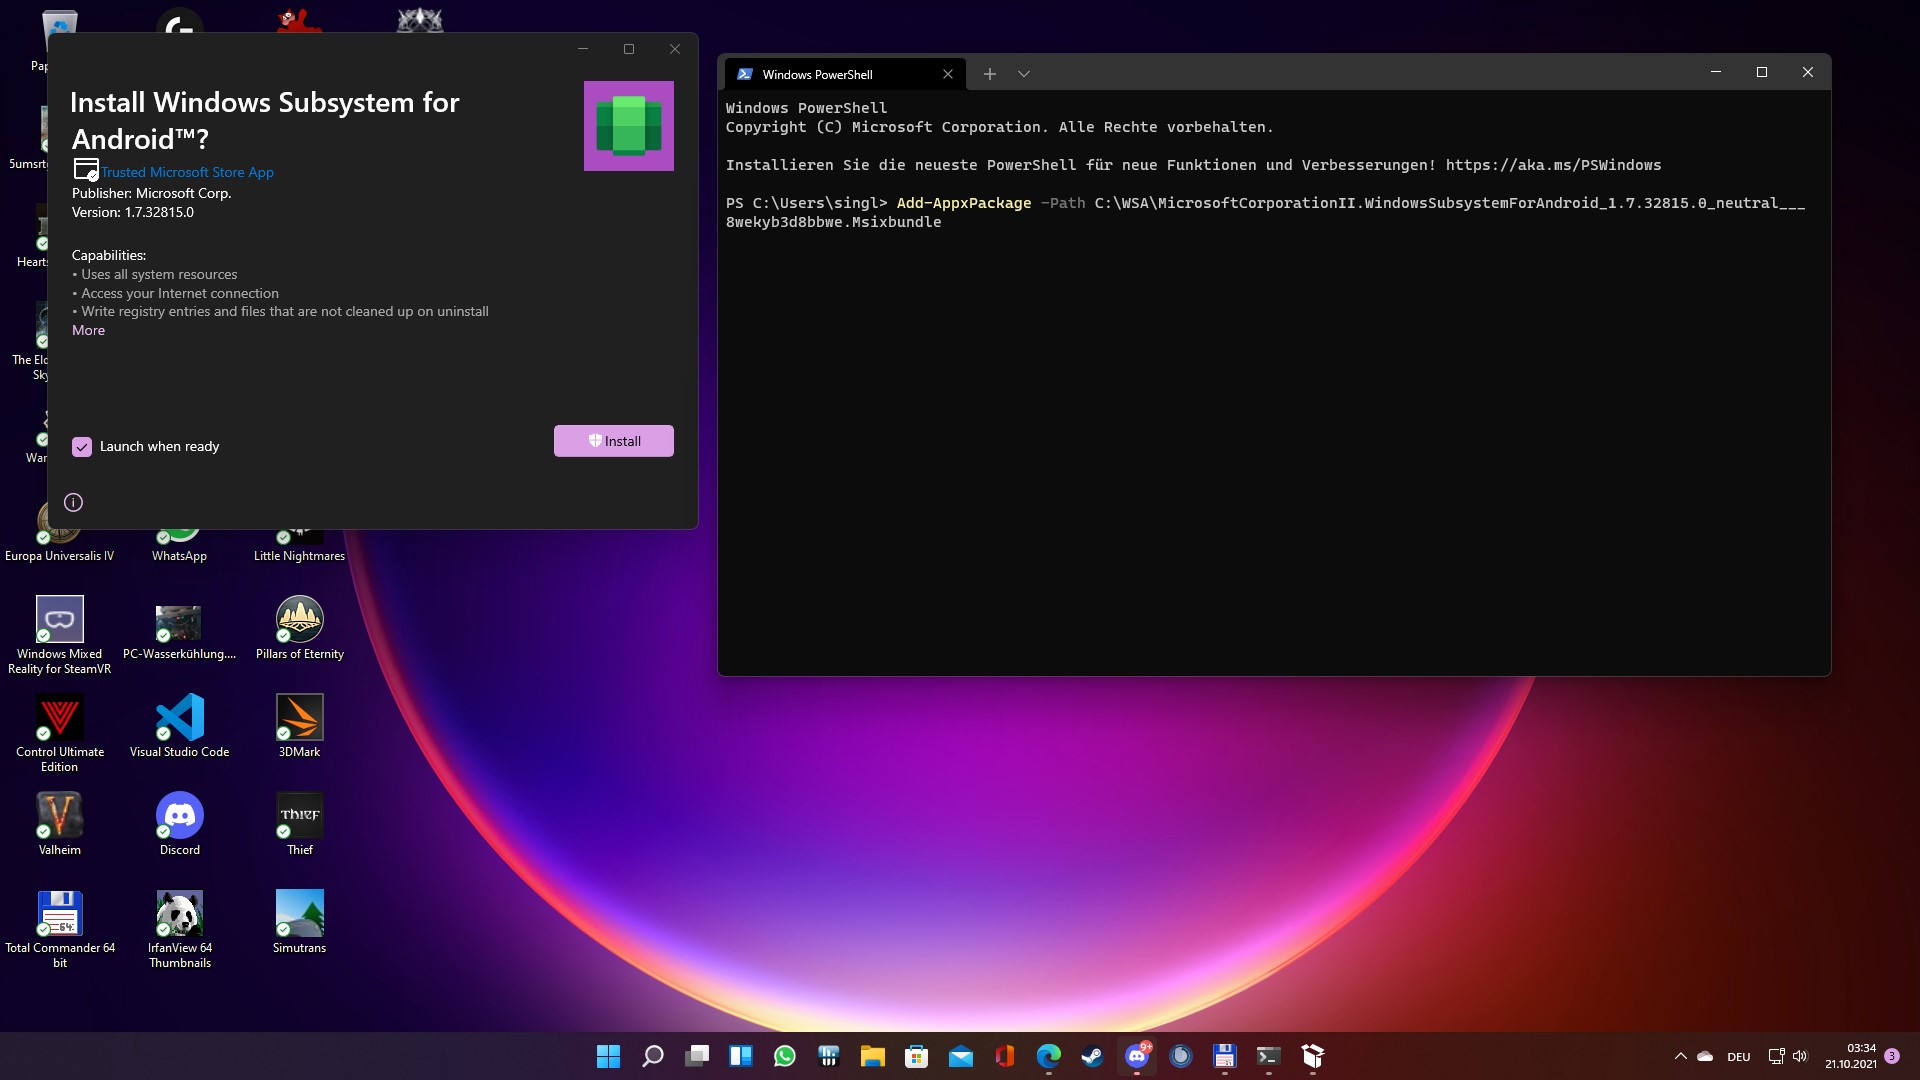1920x1080 pixels.
Task: Click the Install button
Action: click(x=613, y=441)
